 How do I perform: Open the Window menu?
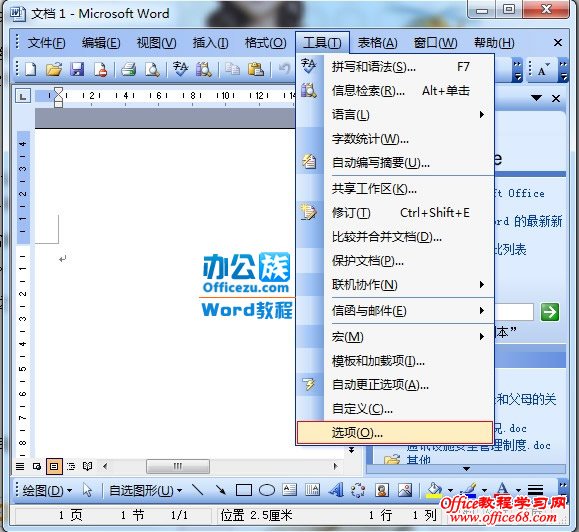(435, 43)
